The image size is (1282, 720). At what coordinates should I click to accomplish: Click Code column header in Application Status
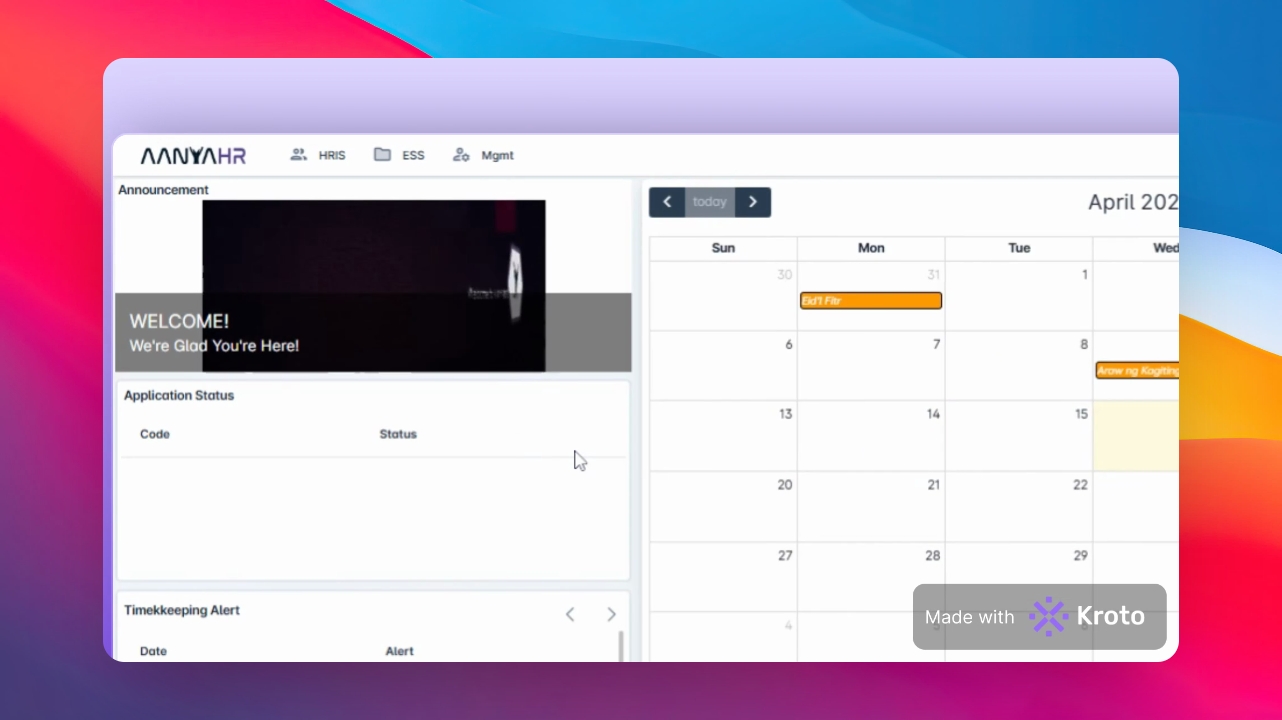[x=155, y=434]
